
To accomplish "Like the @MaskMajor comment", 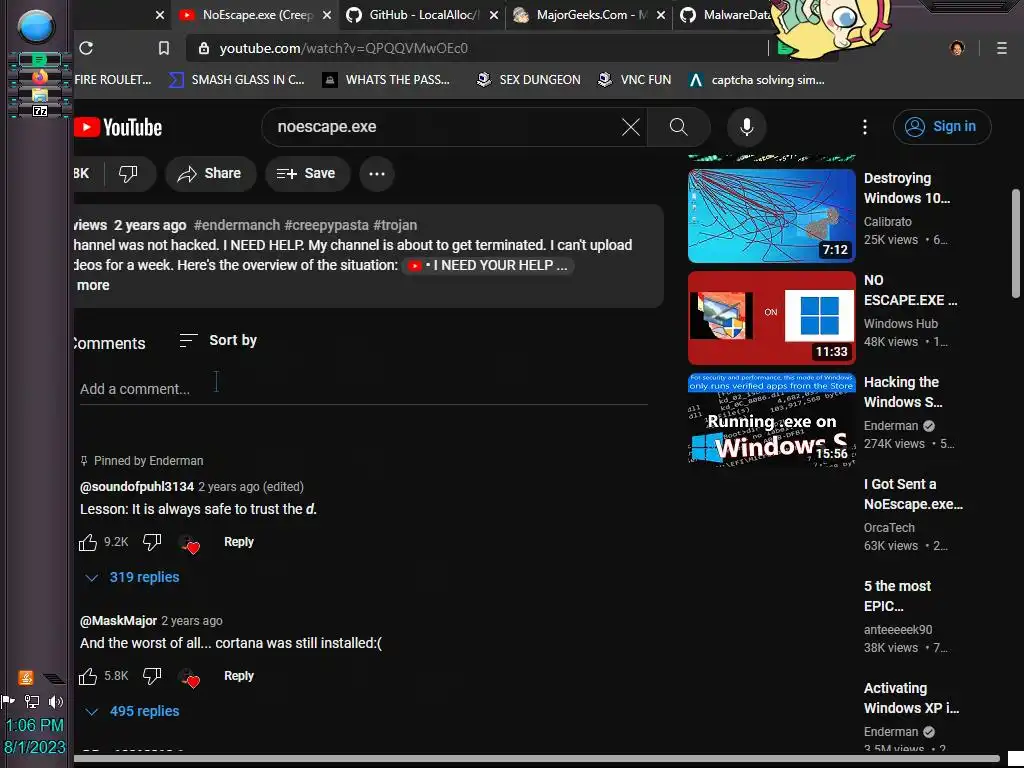I will click(x=88, y=676).
